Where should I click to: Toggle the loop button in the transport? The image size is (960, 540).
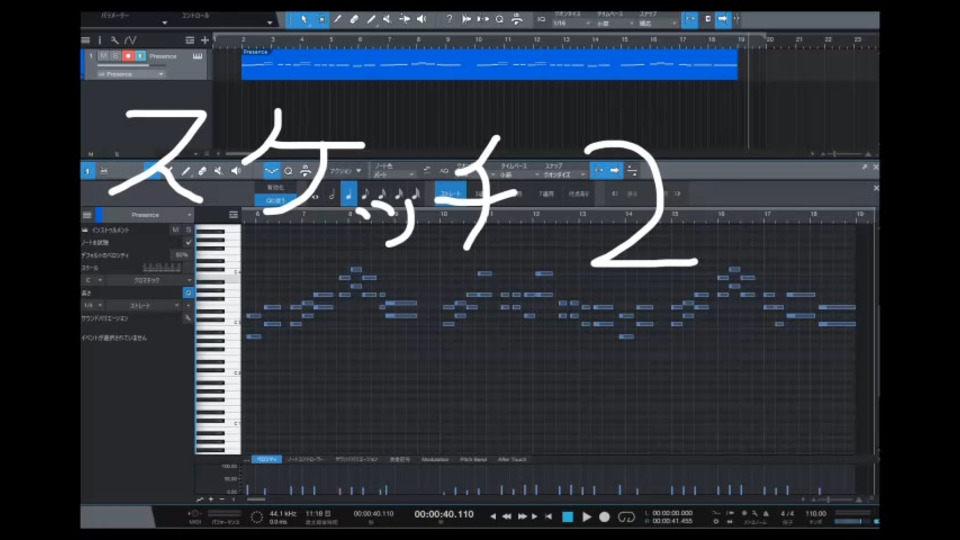(x=626, y=517)
